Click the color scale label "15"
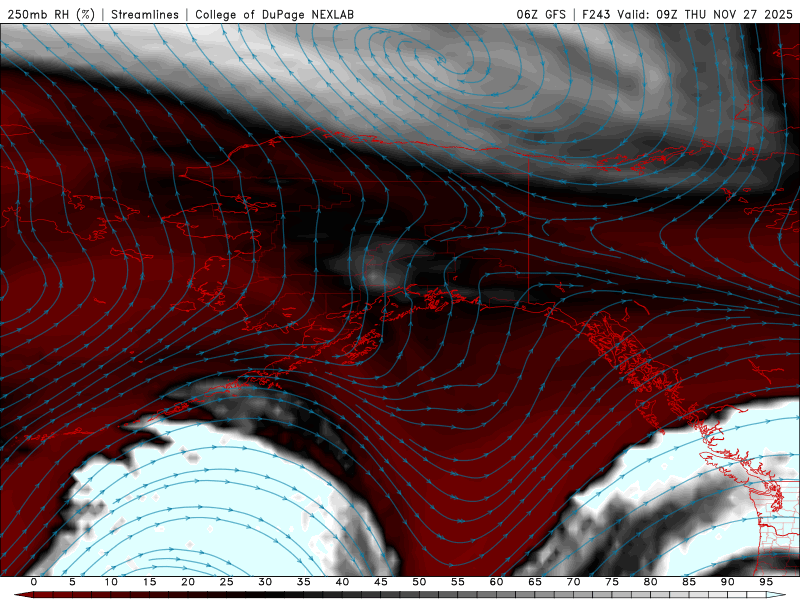This screenshot has height=600, width=800. tap(149, 582)
